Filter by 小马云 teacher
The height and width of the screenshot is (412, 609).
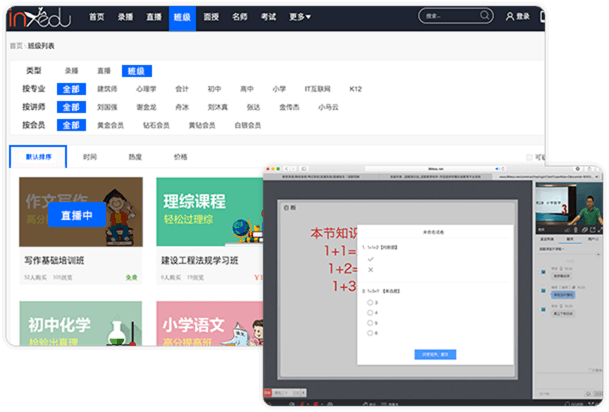[x=328, y=107]
